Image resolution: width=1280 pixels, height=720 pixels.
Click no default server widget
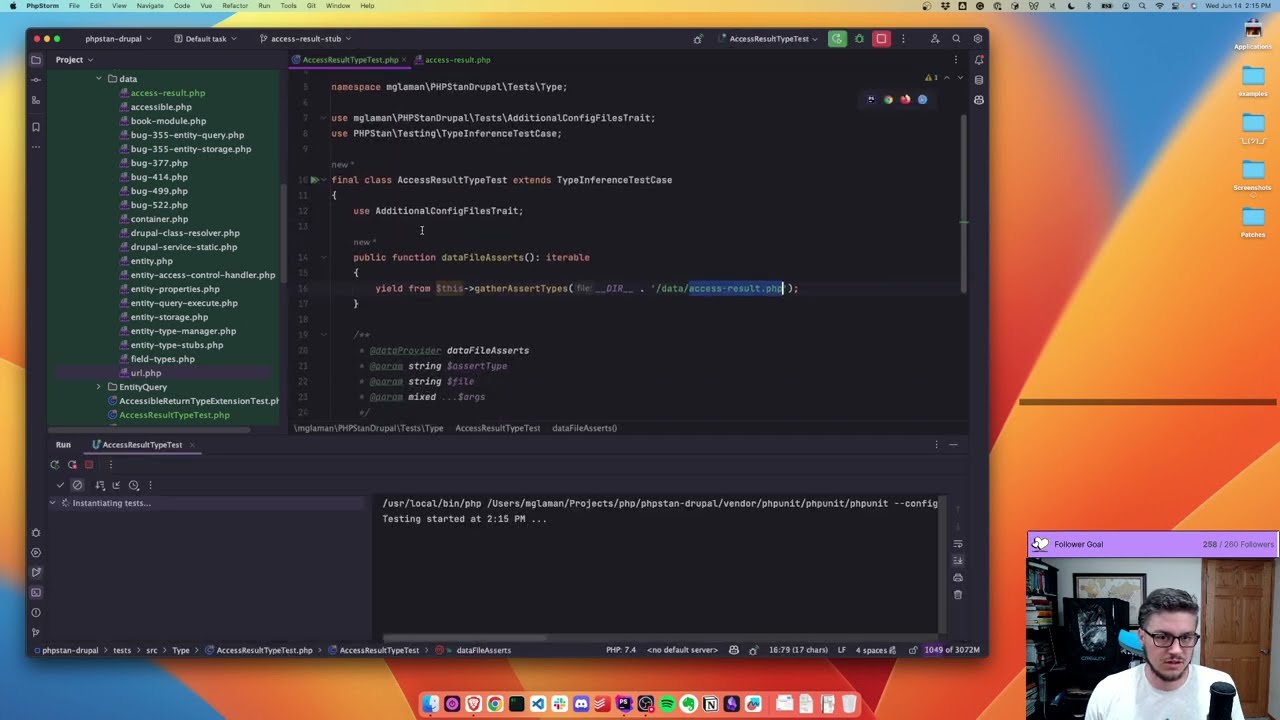tap(683, 650)
